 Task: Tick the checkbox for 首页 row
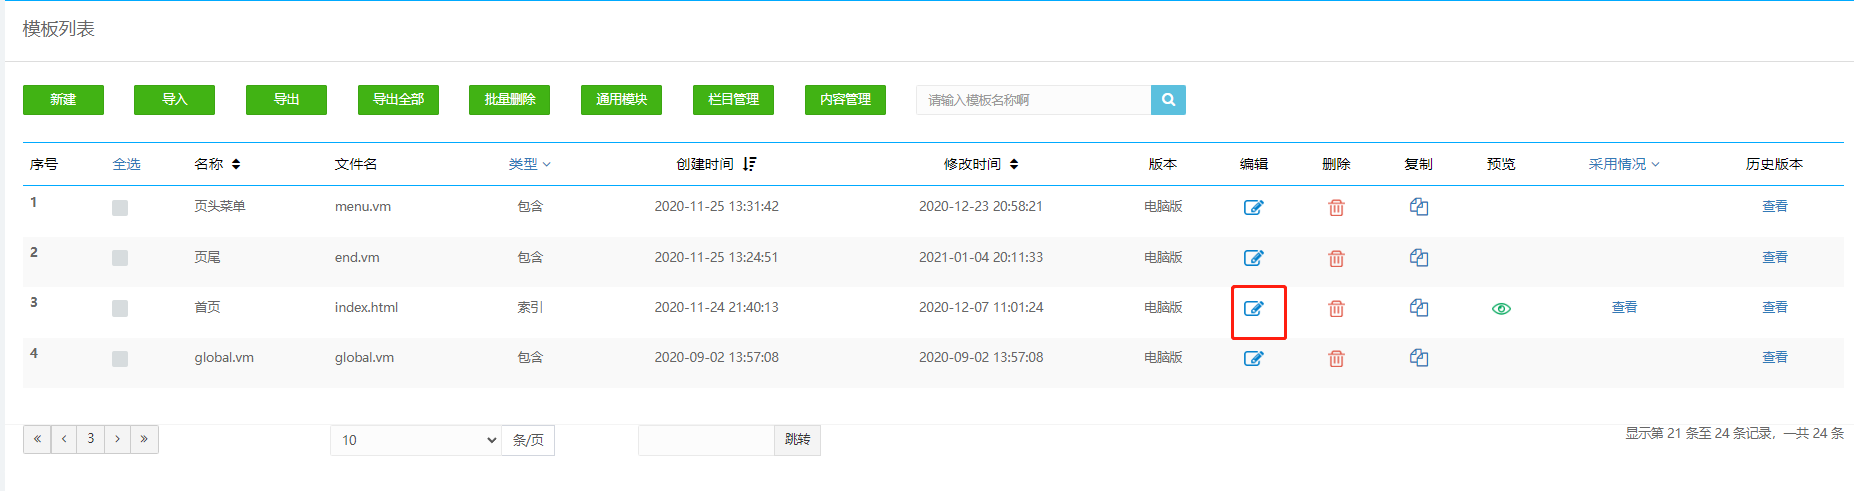(120, 309)
